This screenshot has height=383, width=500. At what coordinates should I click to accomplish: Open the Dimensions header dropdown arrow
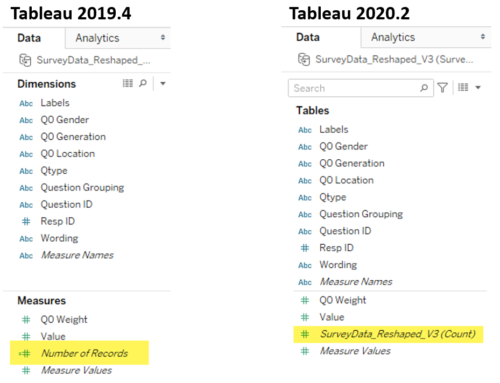(163, 83)
